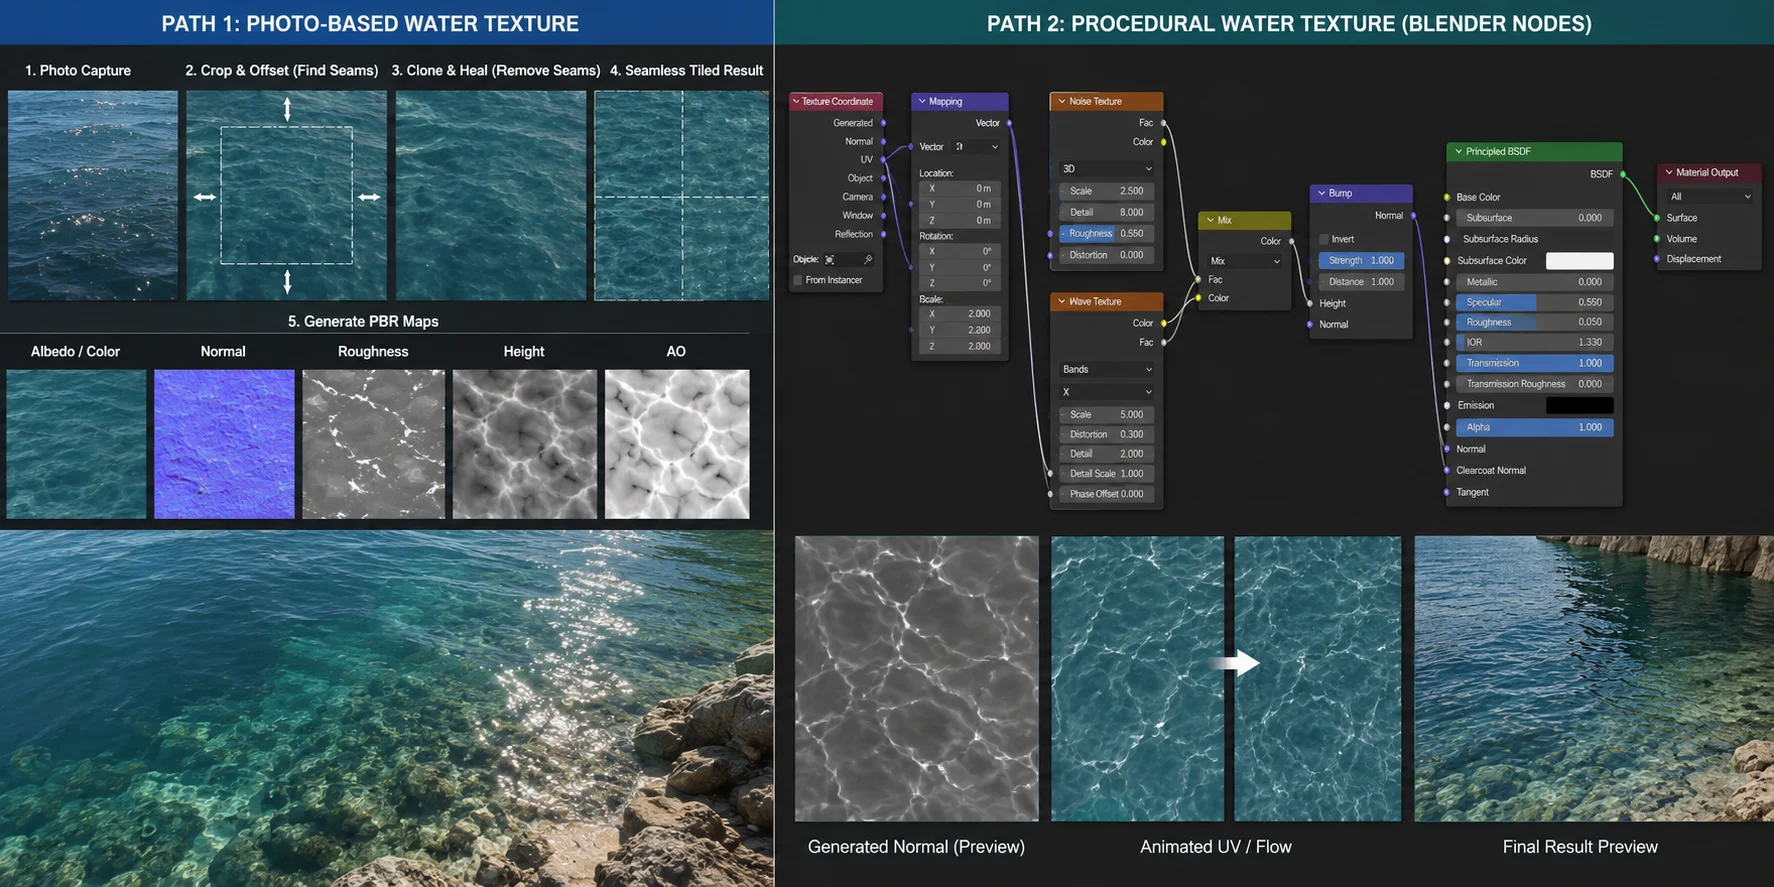Collapse the Mix node header chevron

[x=1210, y=220]
